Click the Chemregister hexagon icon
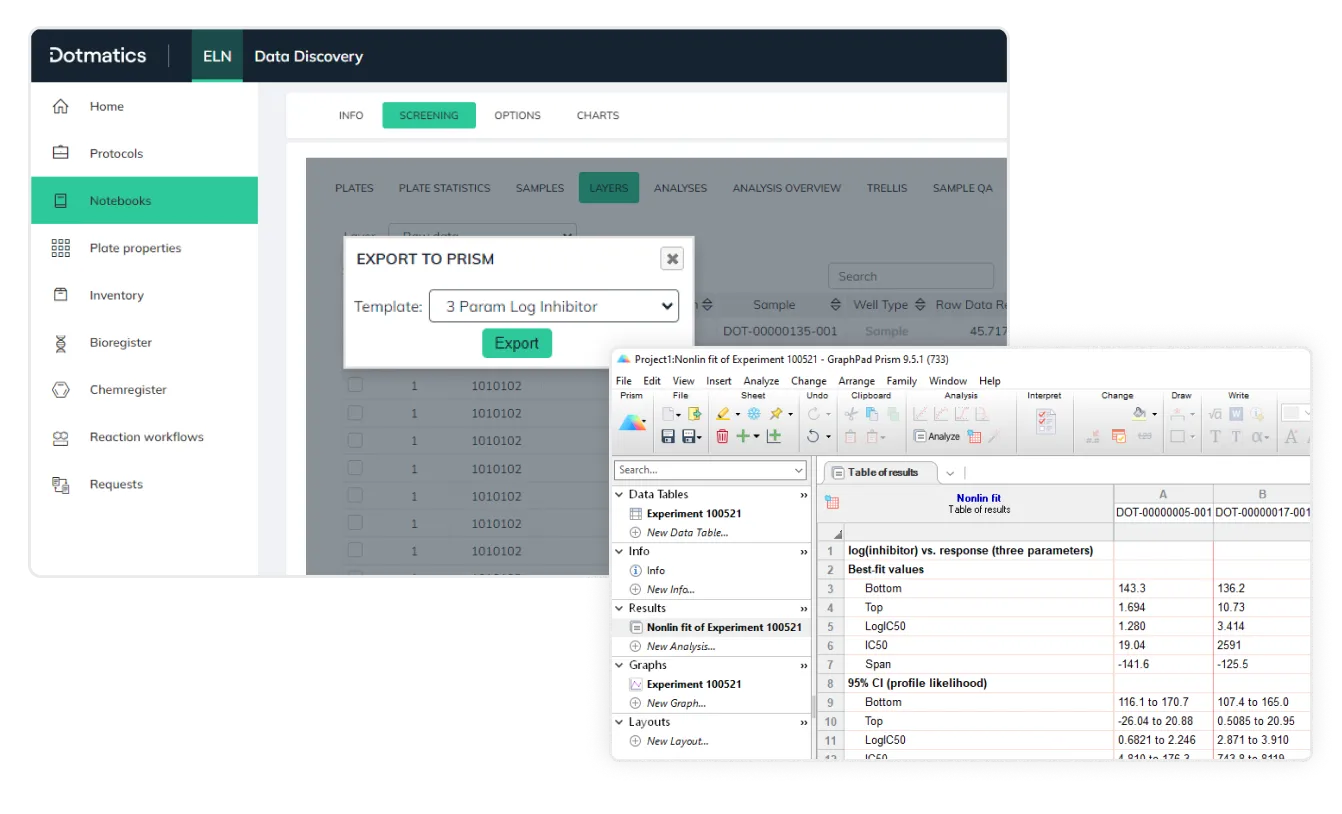The height and width of the screenshot is (814, 1342). [x=61, y=390]
